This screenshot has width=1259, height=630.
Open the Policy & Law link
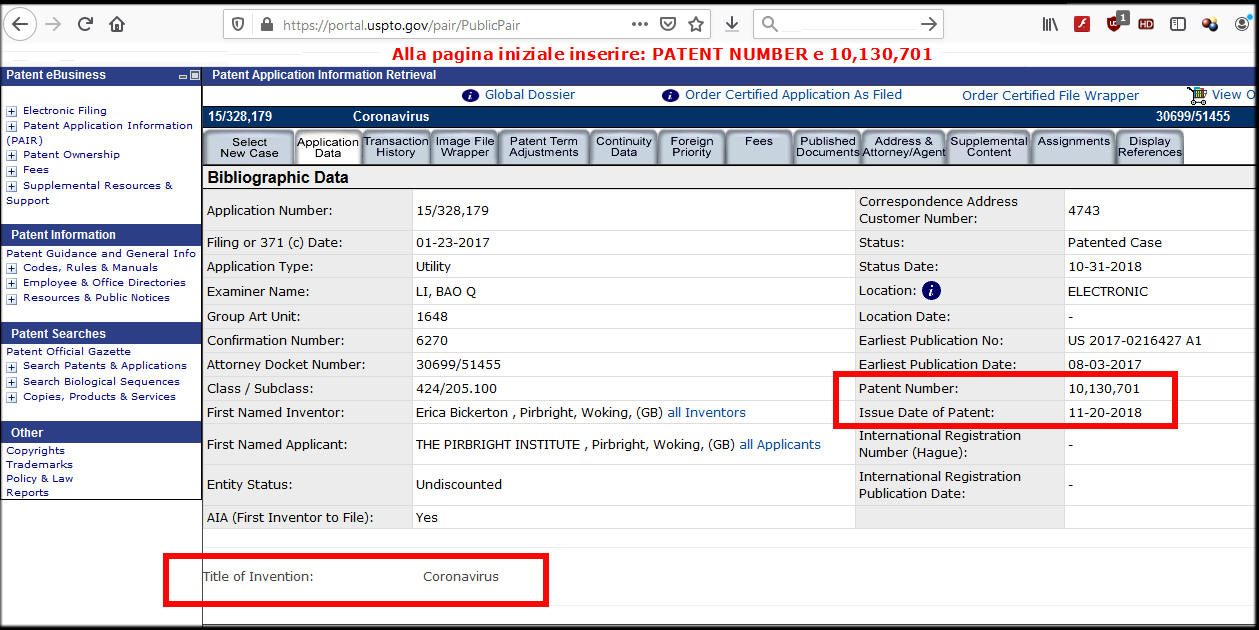(40, 479)
